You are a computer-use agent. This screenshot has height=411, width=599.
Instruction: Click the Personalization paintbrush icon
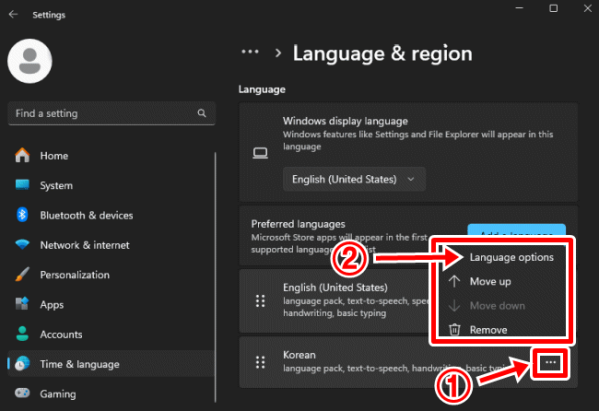coord(22,274)
